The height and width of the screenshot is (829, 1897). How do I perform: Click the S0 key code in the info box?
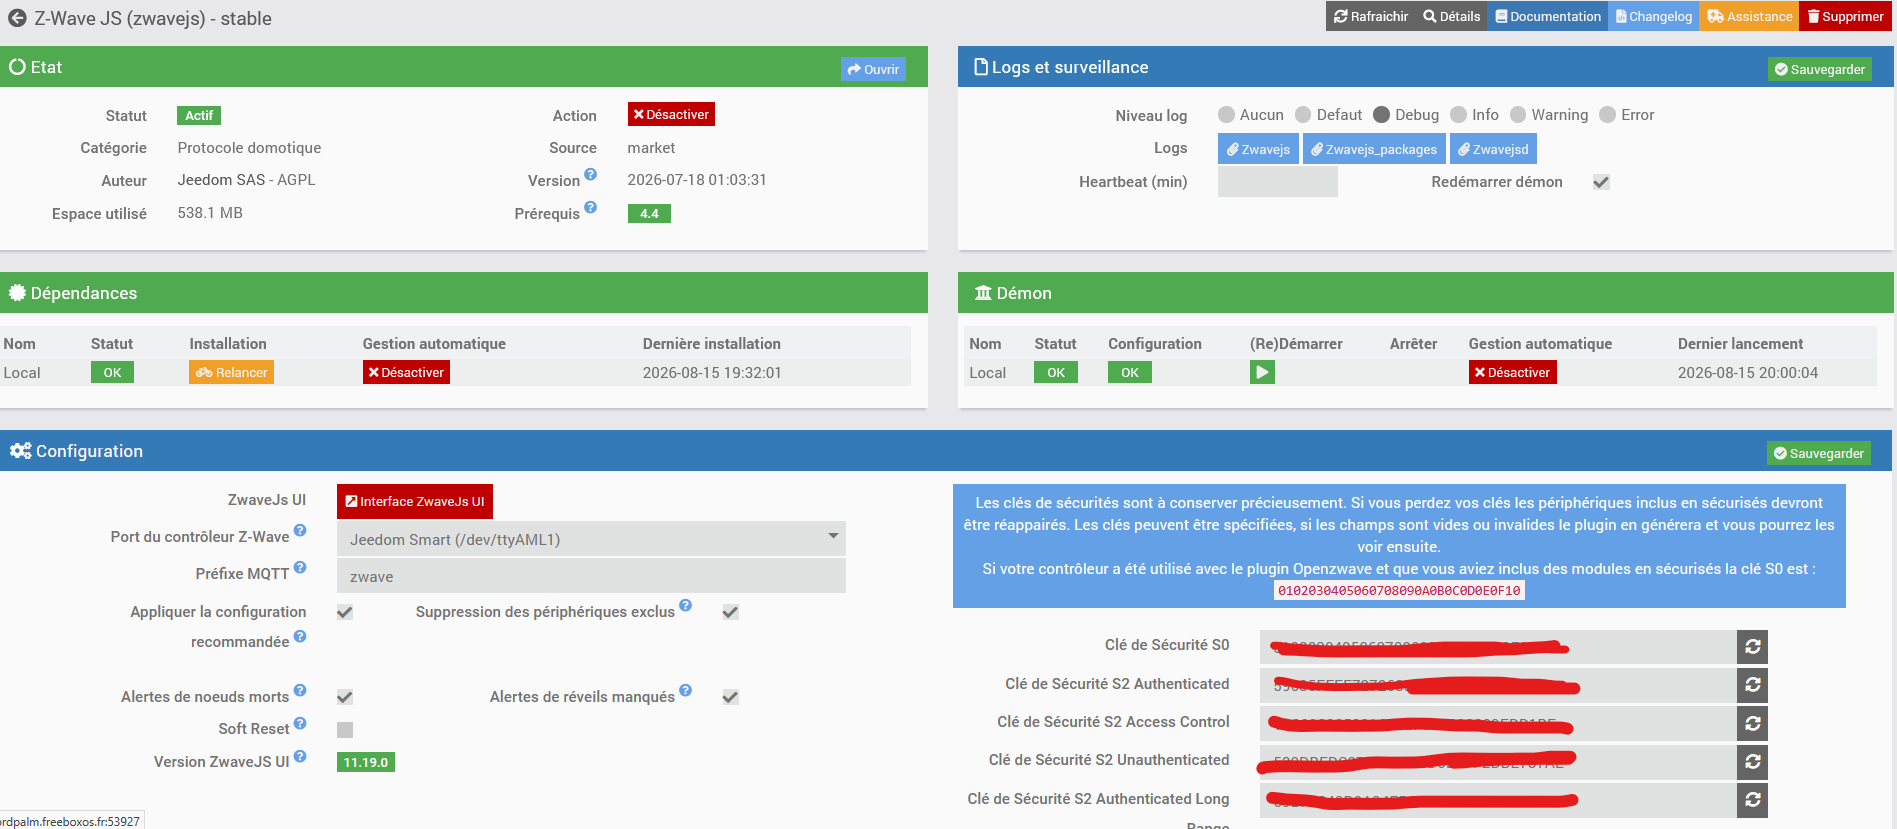click(x=1399, y=591)
